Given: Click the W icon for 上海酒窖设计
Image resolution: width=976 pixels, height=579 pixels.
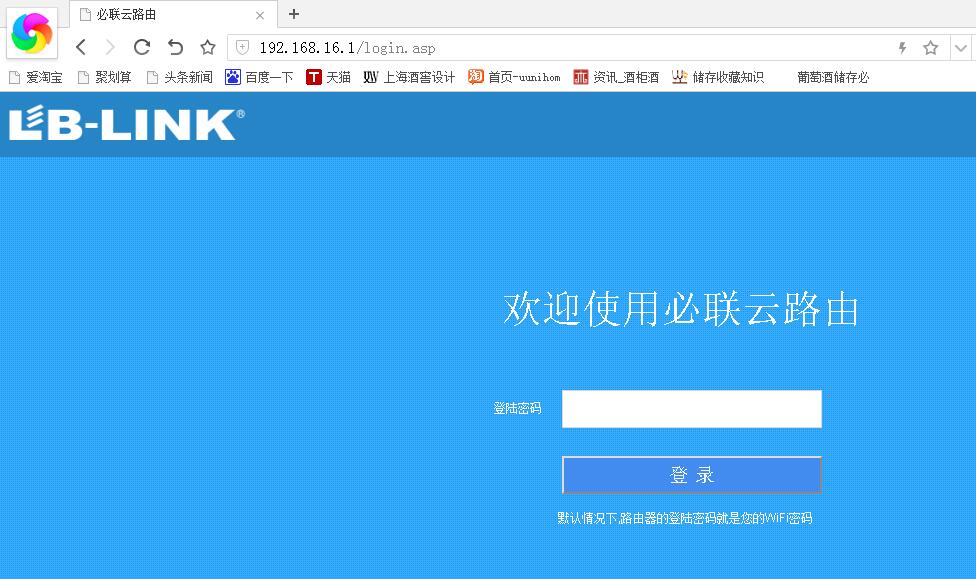Looking at the screenshot, I should click(x=371, y=76).
